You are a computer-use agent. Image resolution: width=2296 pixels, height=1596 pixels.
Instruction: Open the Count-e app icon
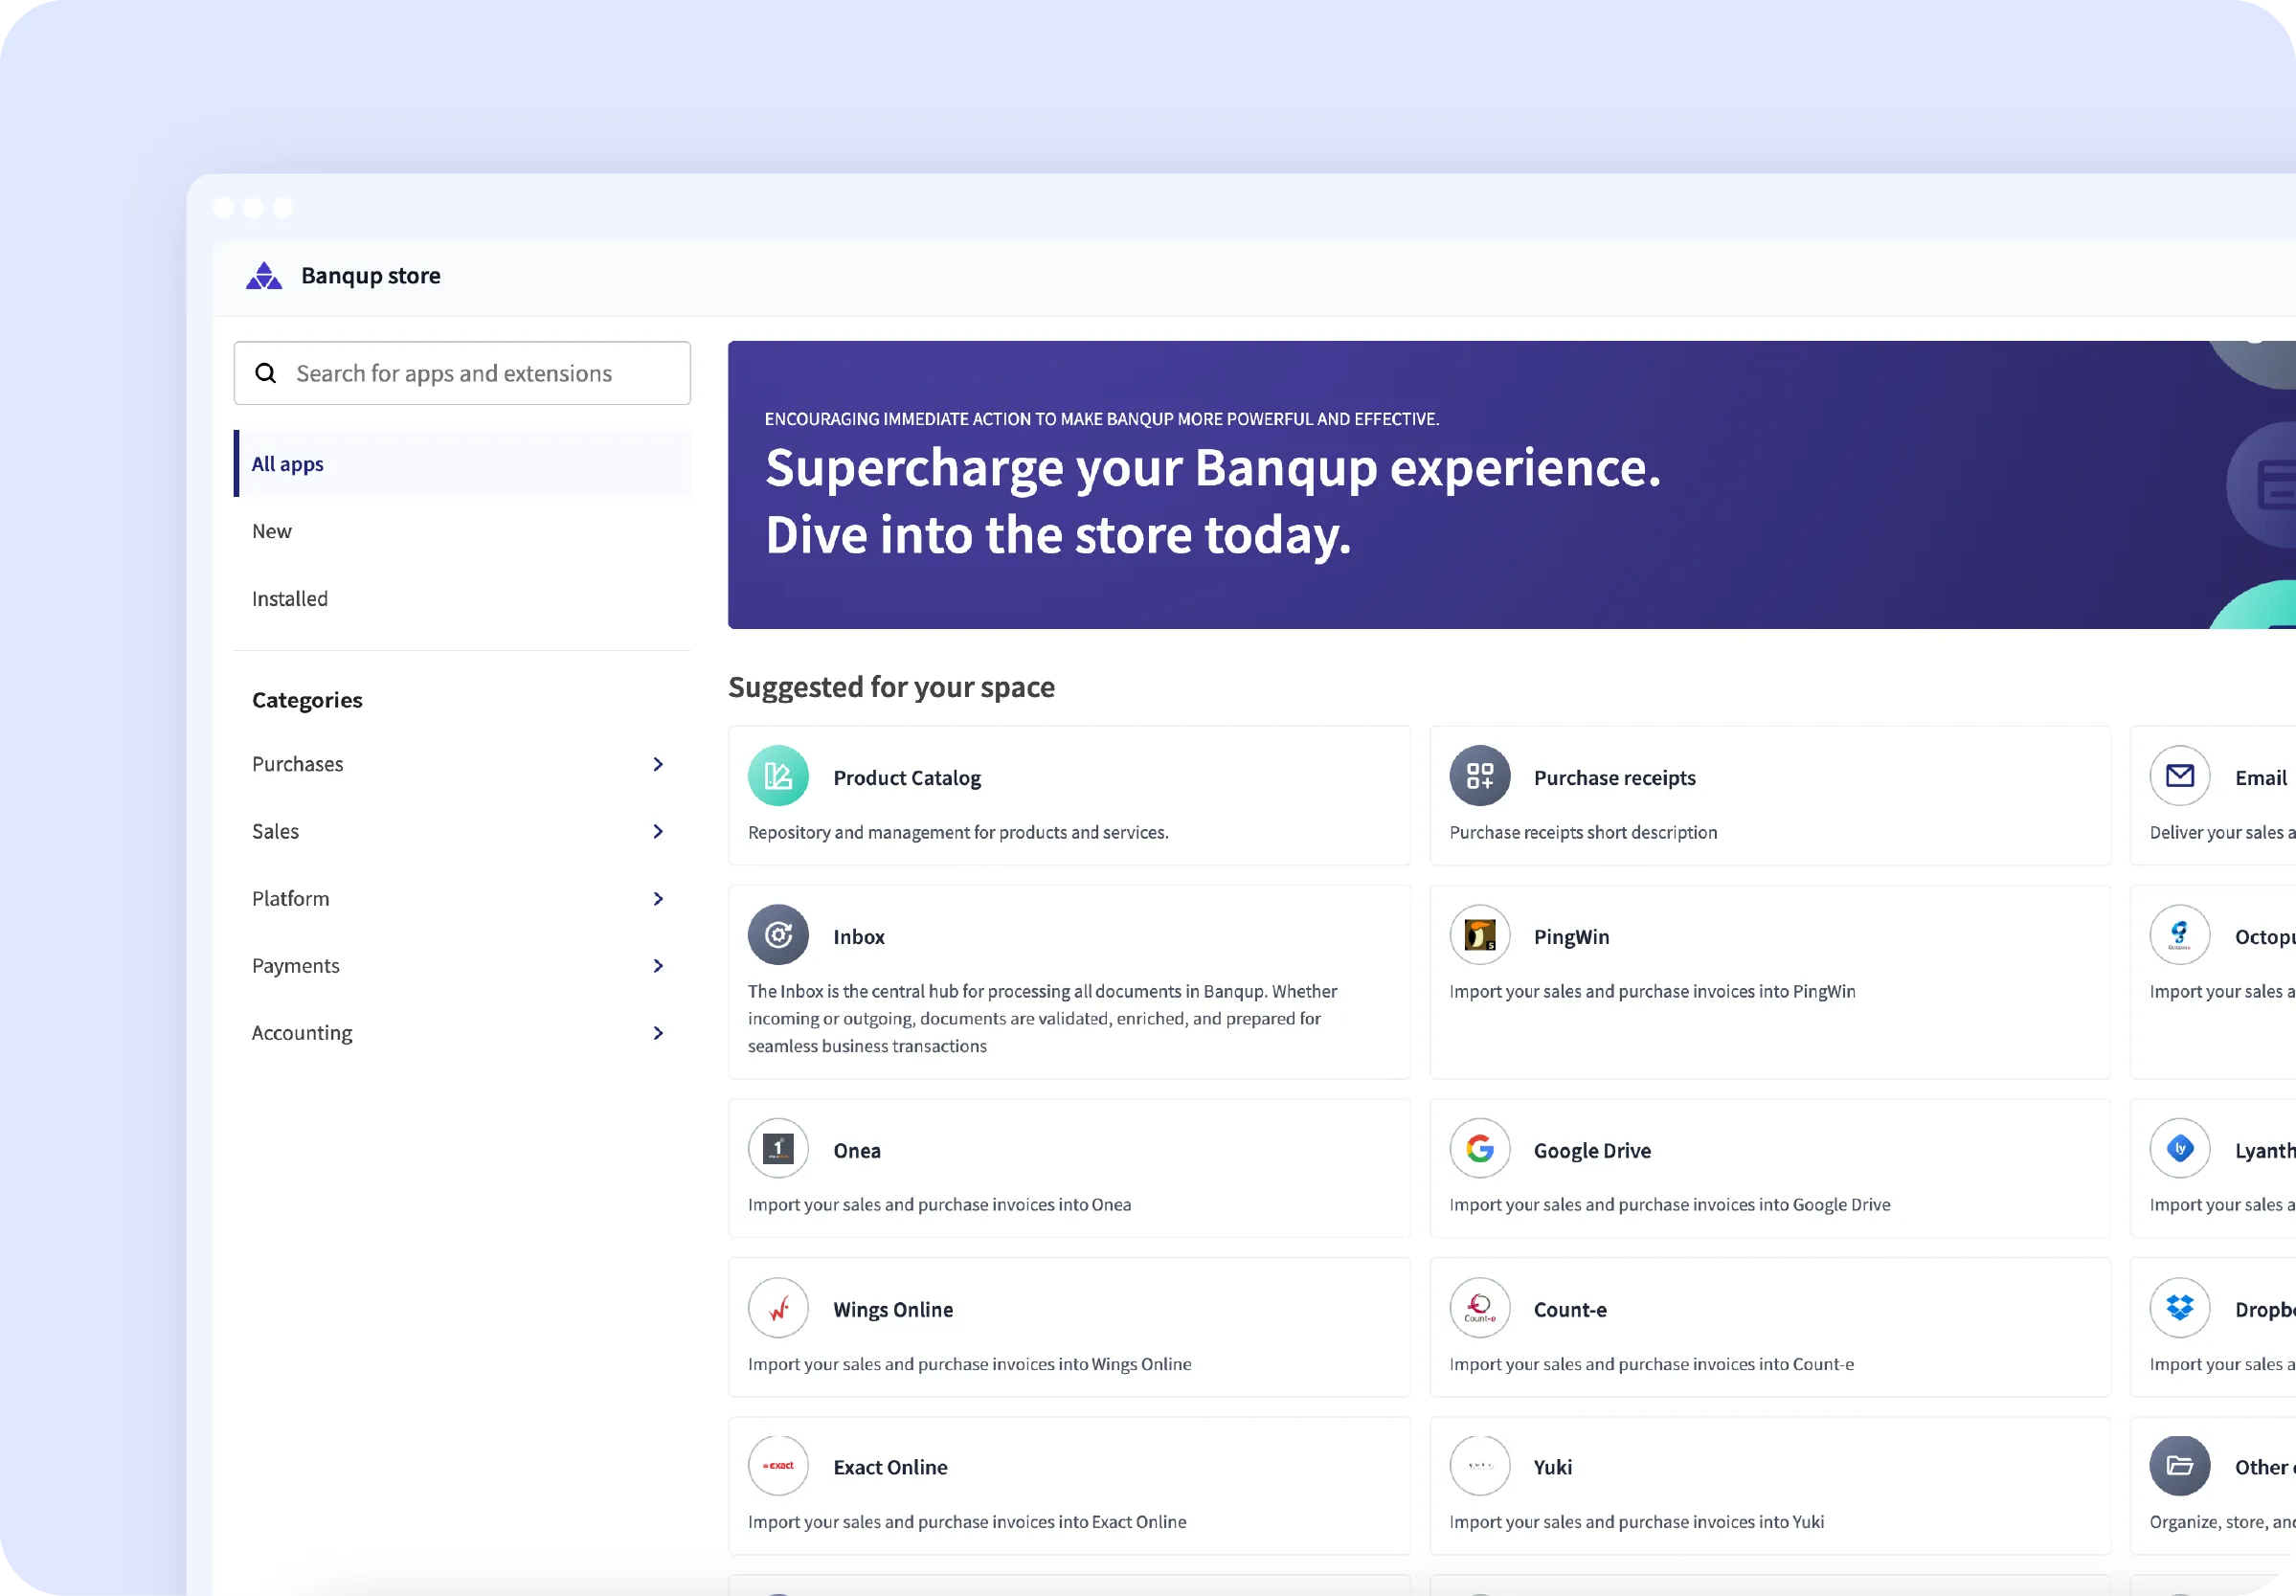[x=1480, y=1308]
